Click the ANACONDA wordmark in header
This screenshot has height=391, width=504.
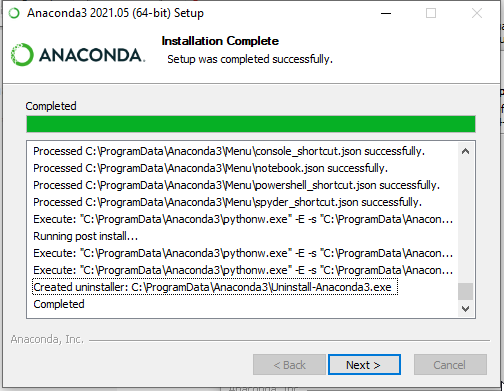point(92,55)
